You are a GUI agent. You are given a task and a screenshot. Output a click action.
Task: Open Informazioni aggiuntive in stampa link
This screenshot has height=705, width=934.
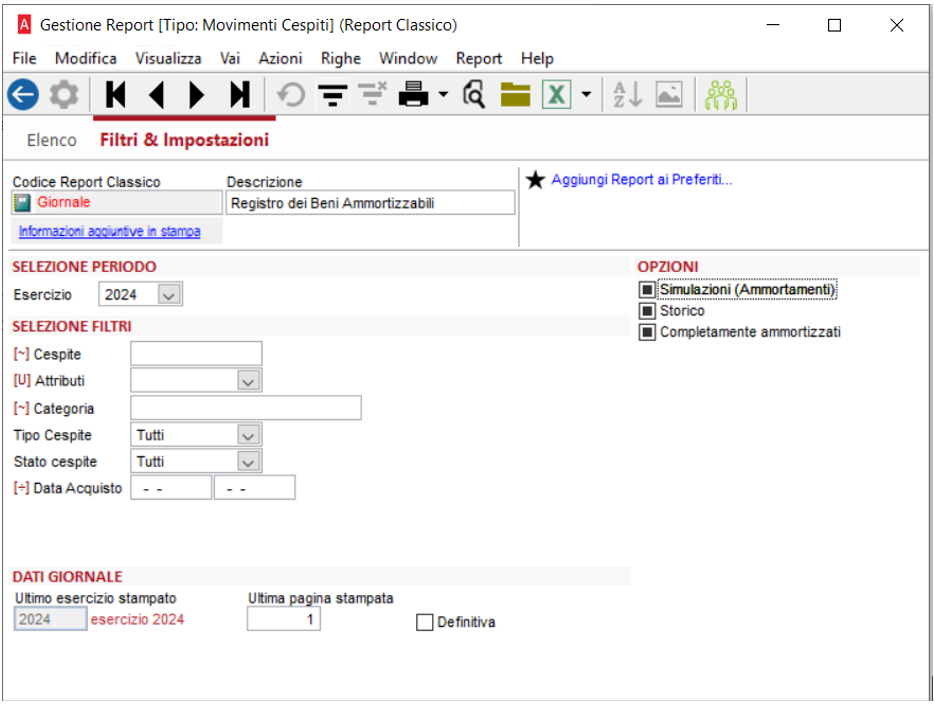[110, 231]
